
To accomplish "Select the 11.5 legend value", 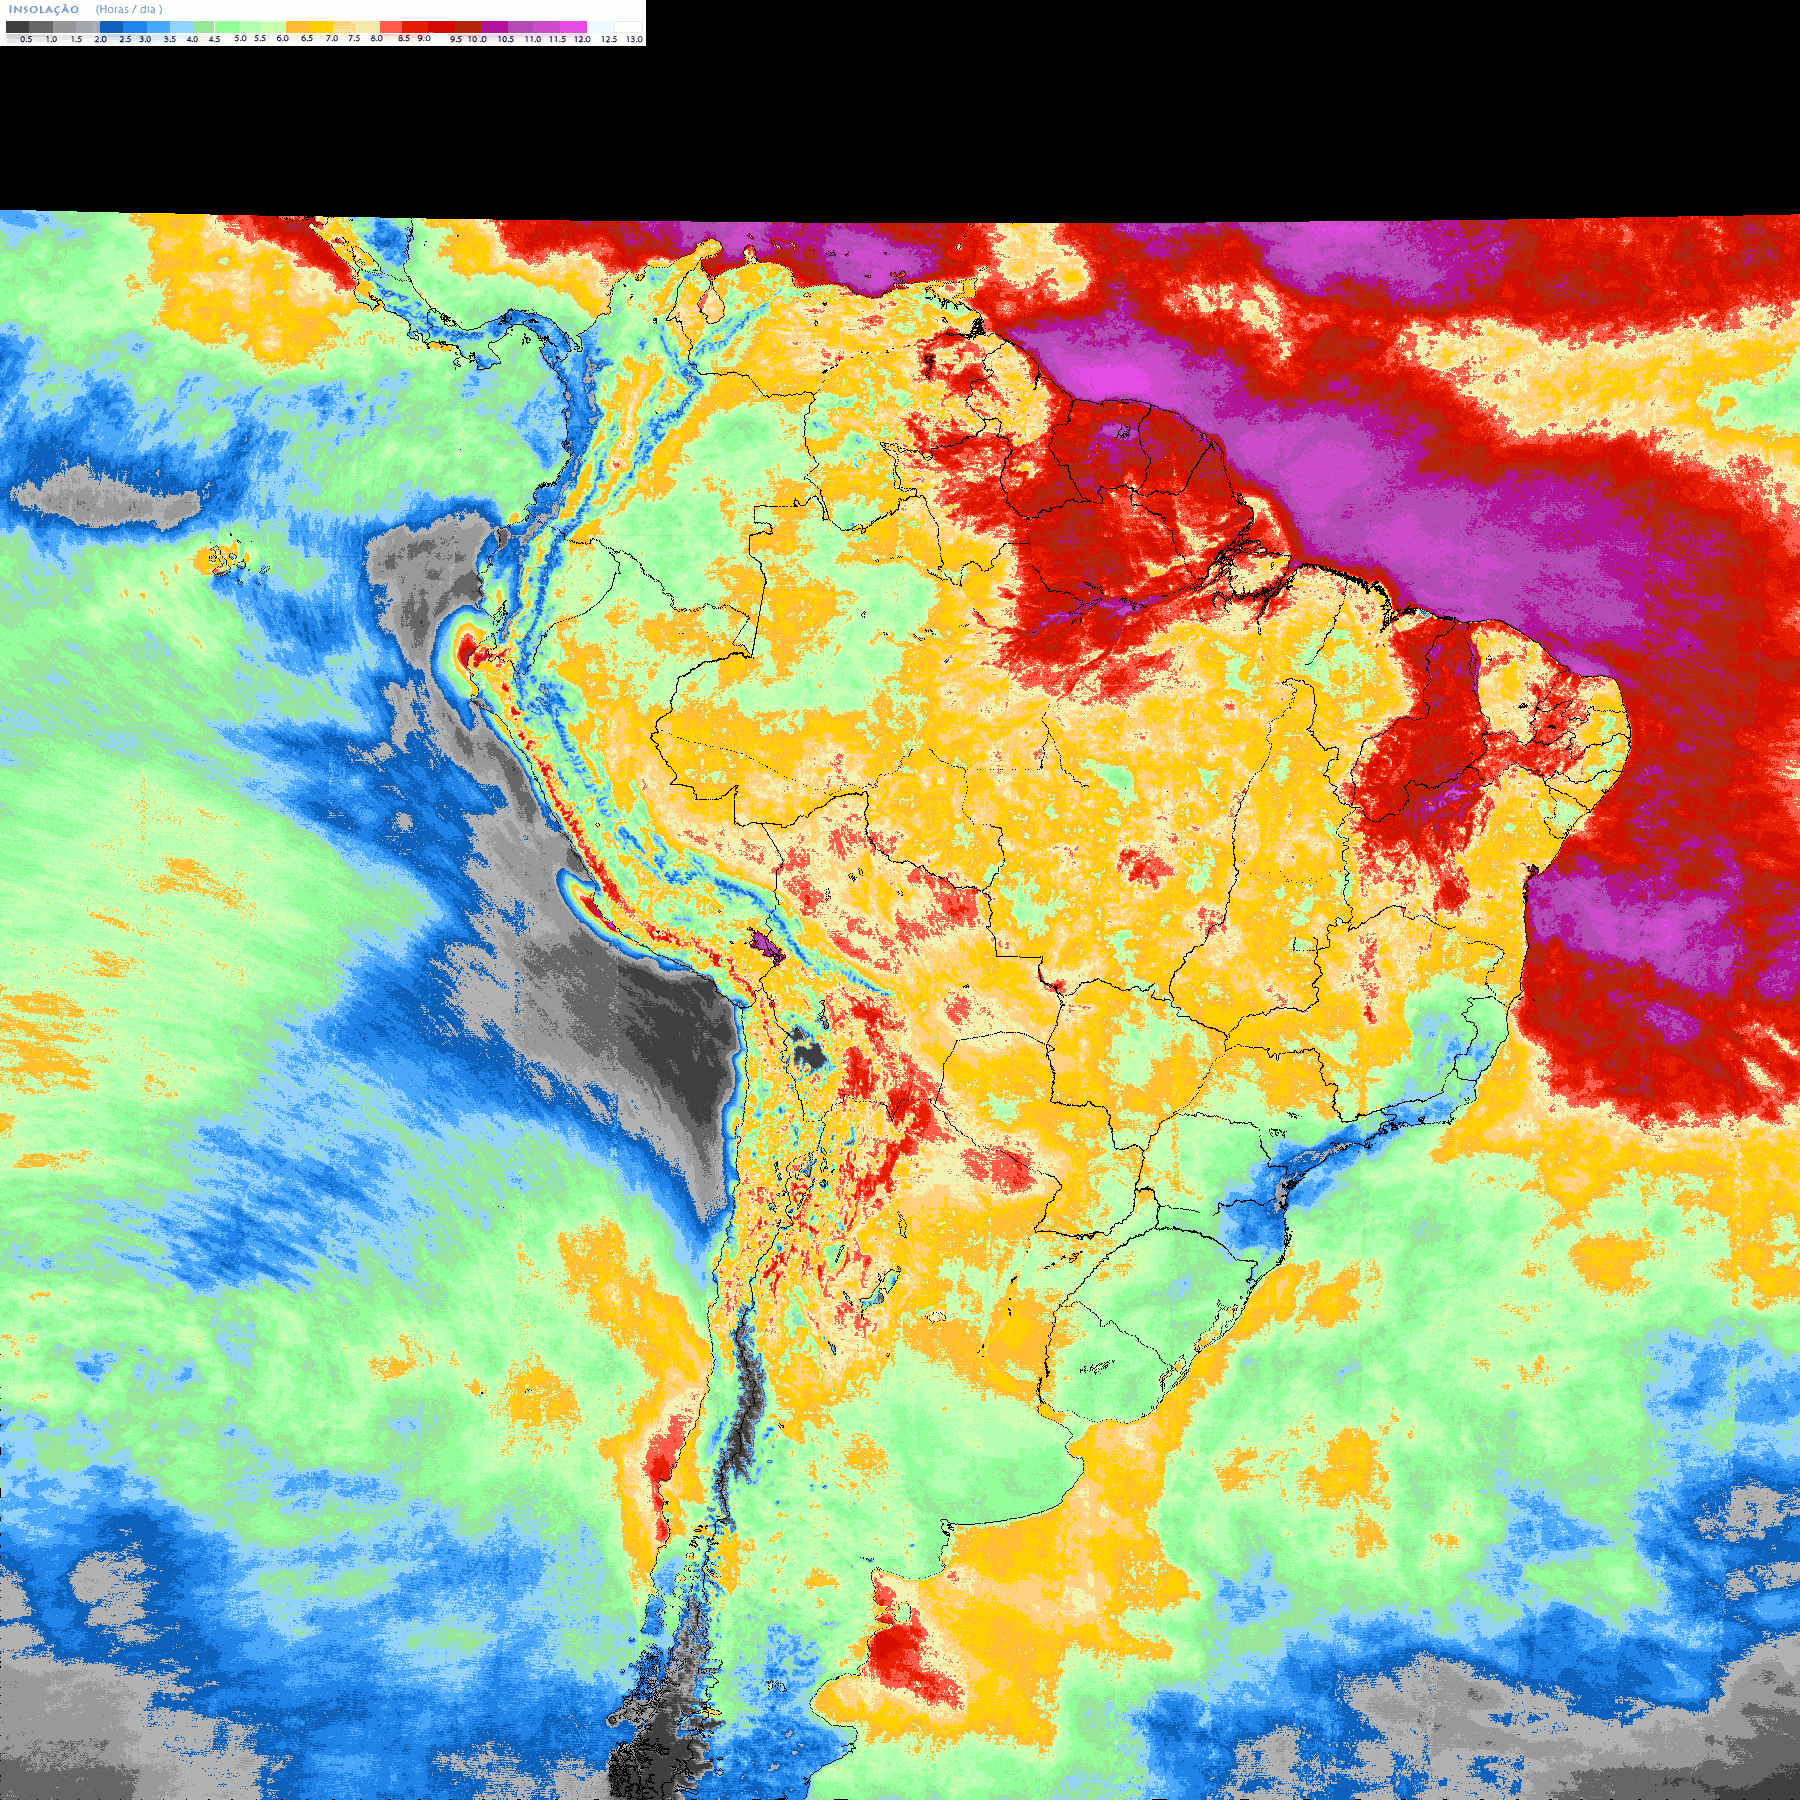I will click(x=557, y=40).
